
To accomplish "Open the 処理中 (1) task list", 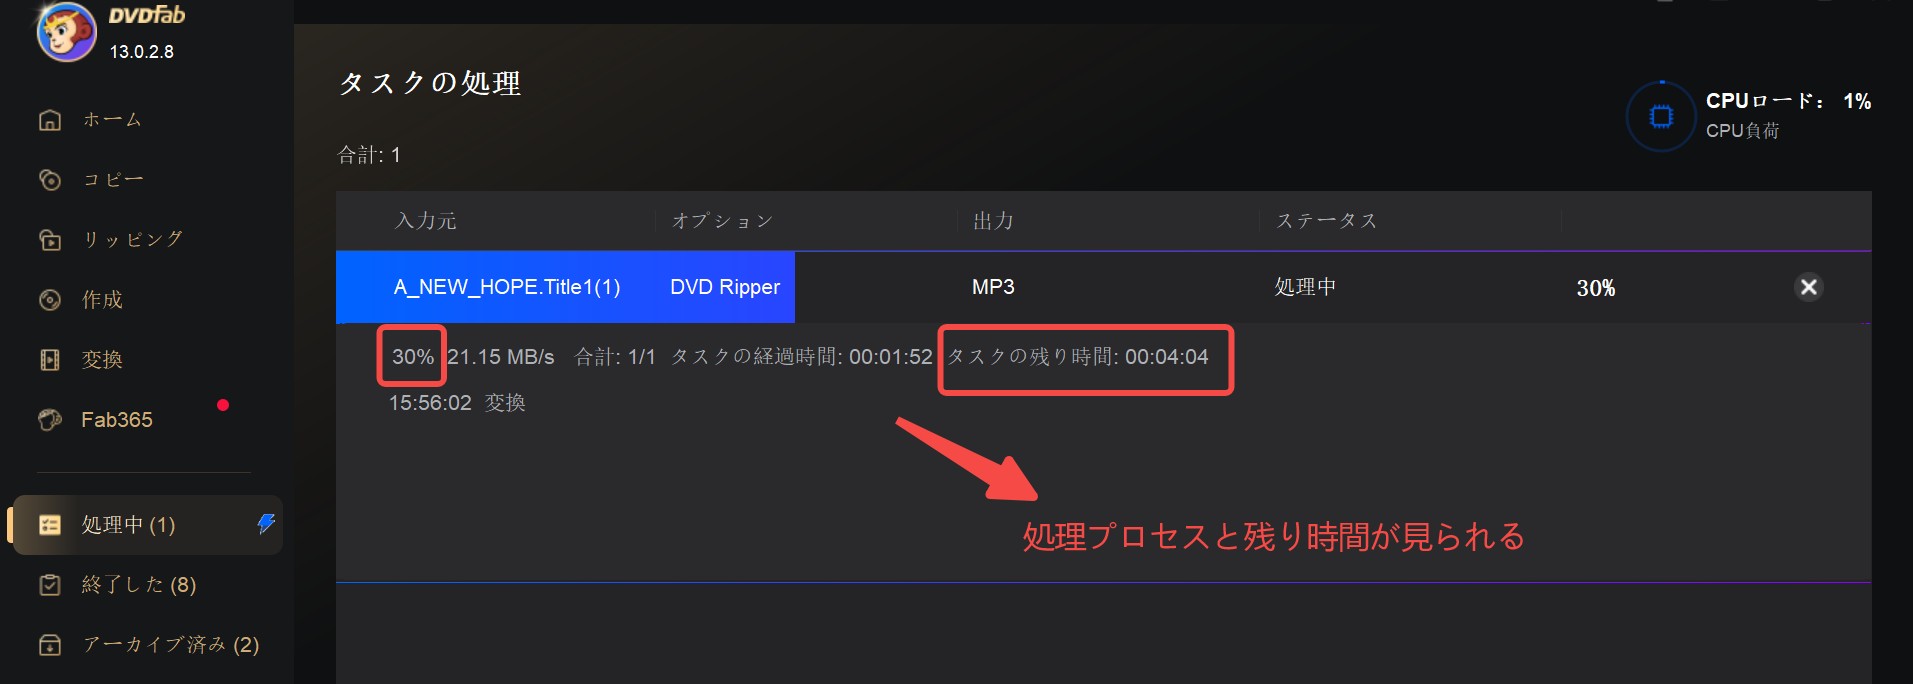I will (146, 525).
